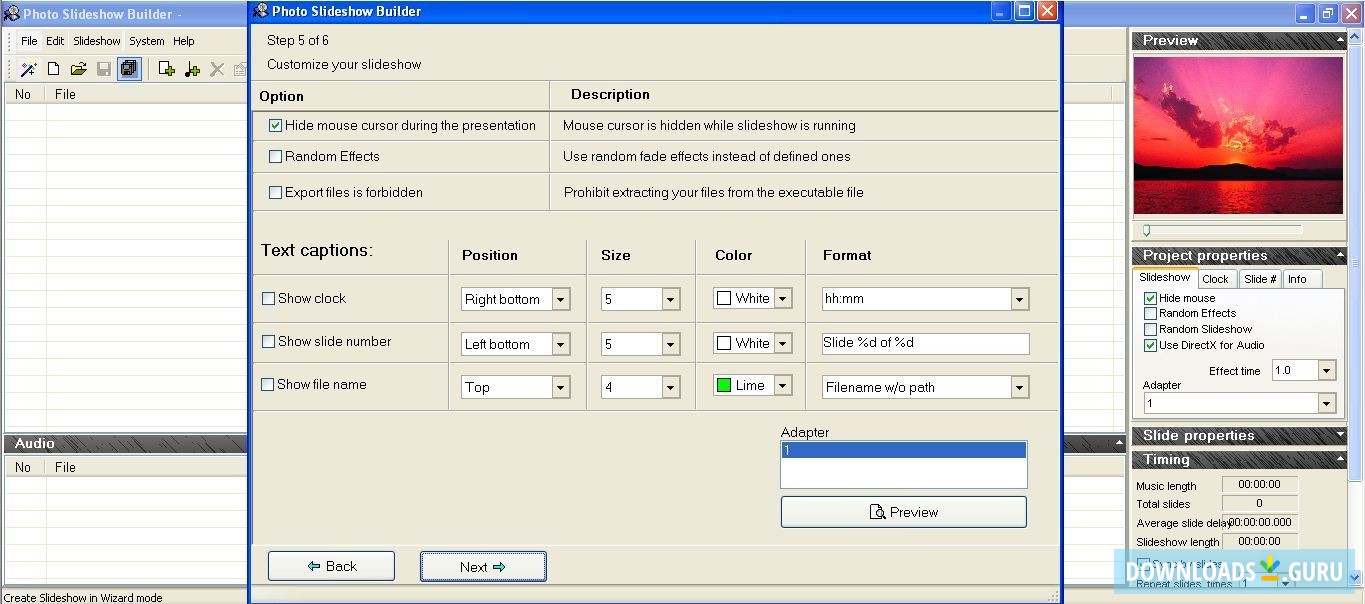This screenshot has width=1365, height=604.
Task: Collapse the Preview panel with its header arrow
Action: click(x=1340, y=40)
